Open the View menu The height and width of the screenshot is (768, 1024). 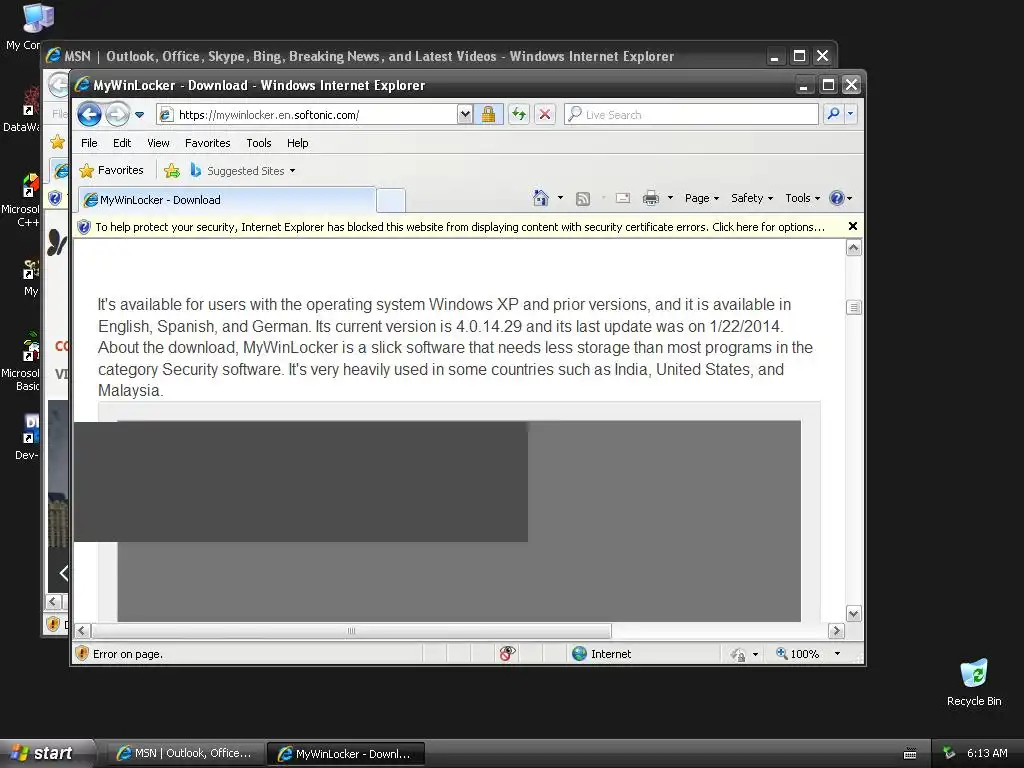[158, 143]
